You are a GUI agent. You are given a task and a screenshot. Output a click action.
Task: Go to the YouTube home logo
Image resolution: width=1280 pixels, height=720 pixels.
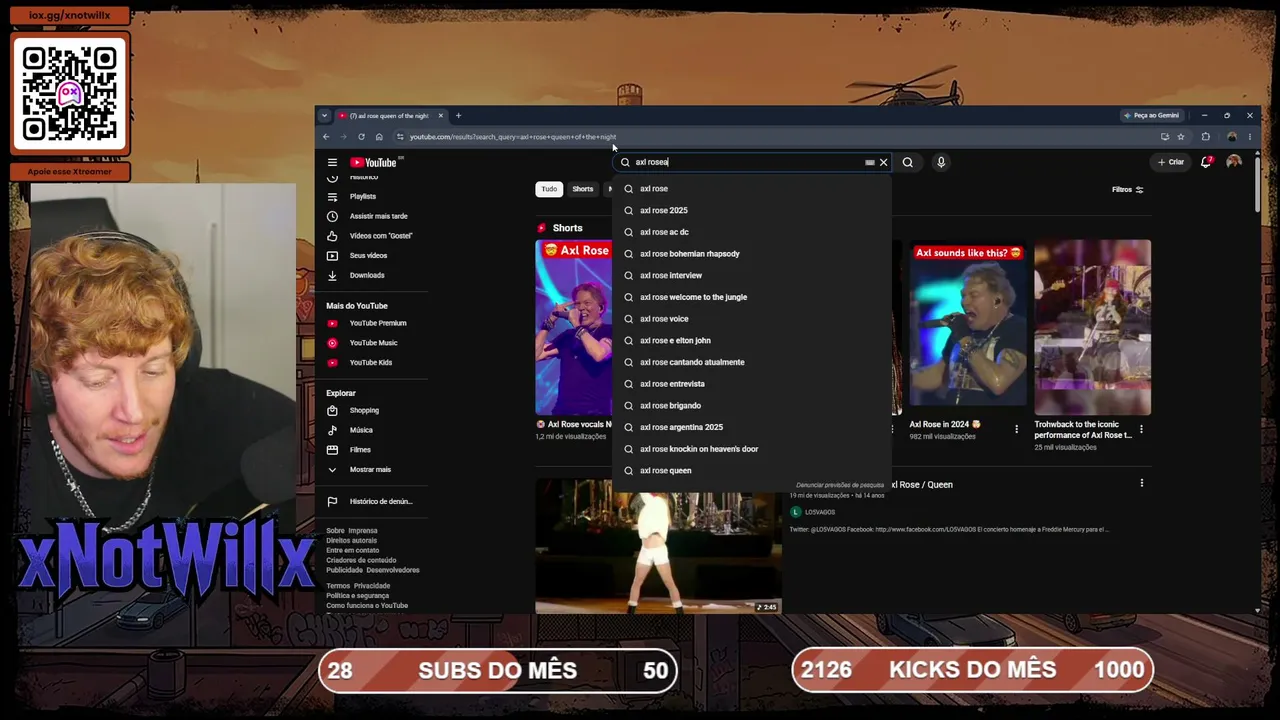[x=374, y=162]
